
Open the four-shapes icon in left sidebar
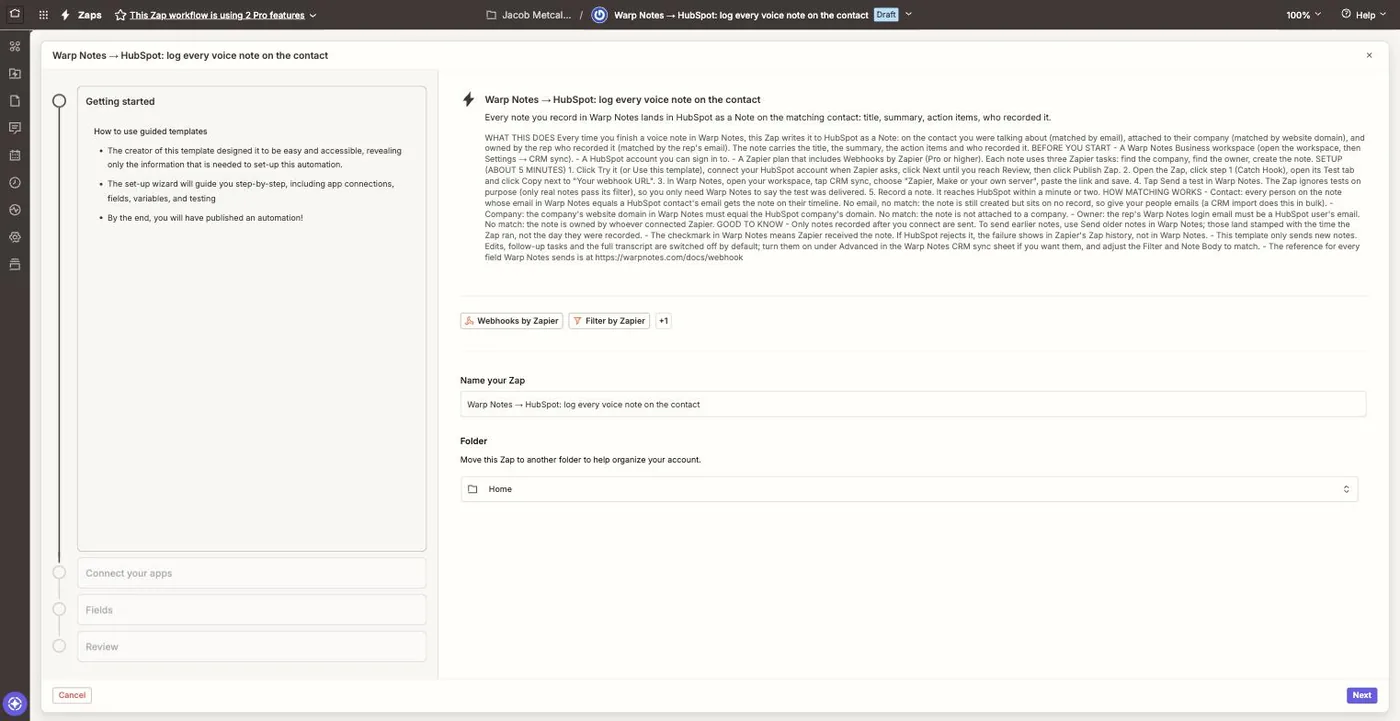[x=15, y=46]
